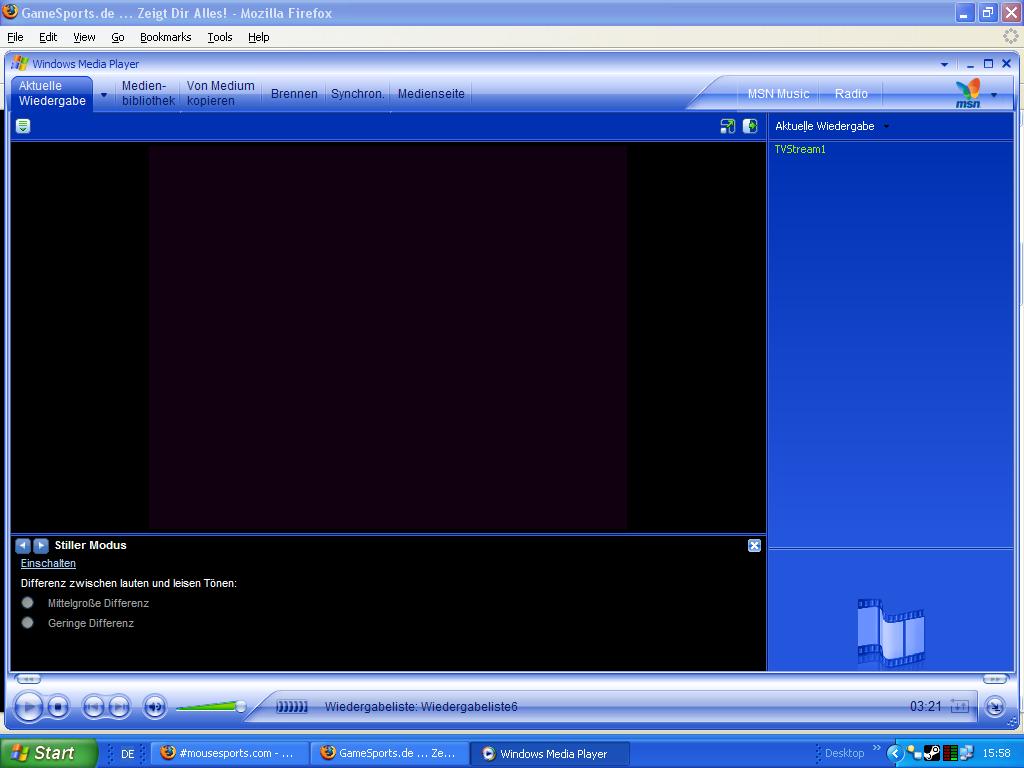
Task: Open the Medienbibliothek tab
Action: 147,93
